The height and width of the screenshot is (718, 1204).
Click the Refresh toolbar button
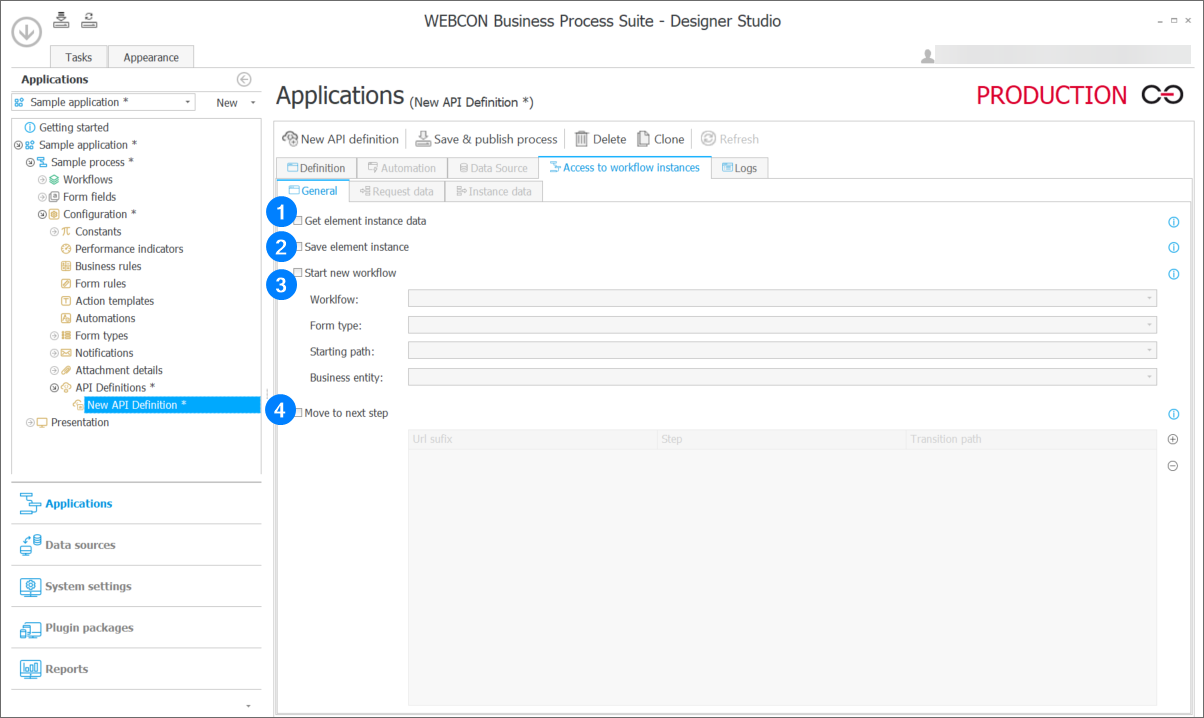point(729,139)
